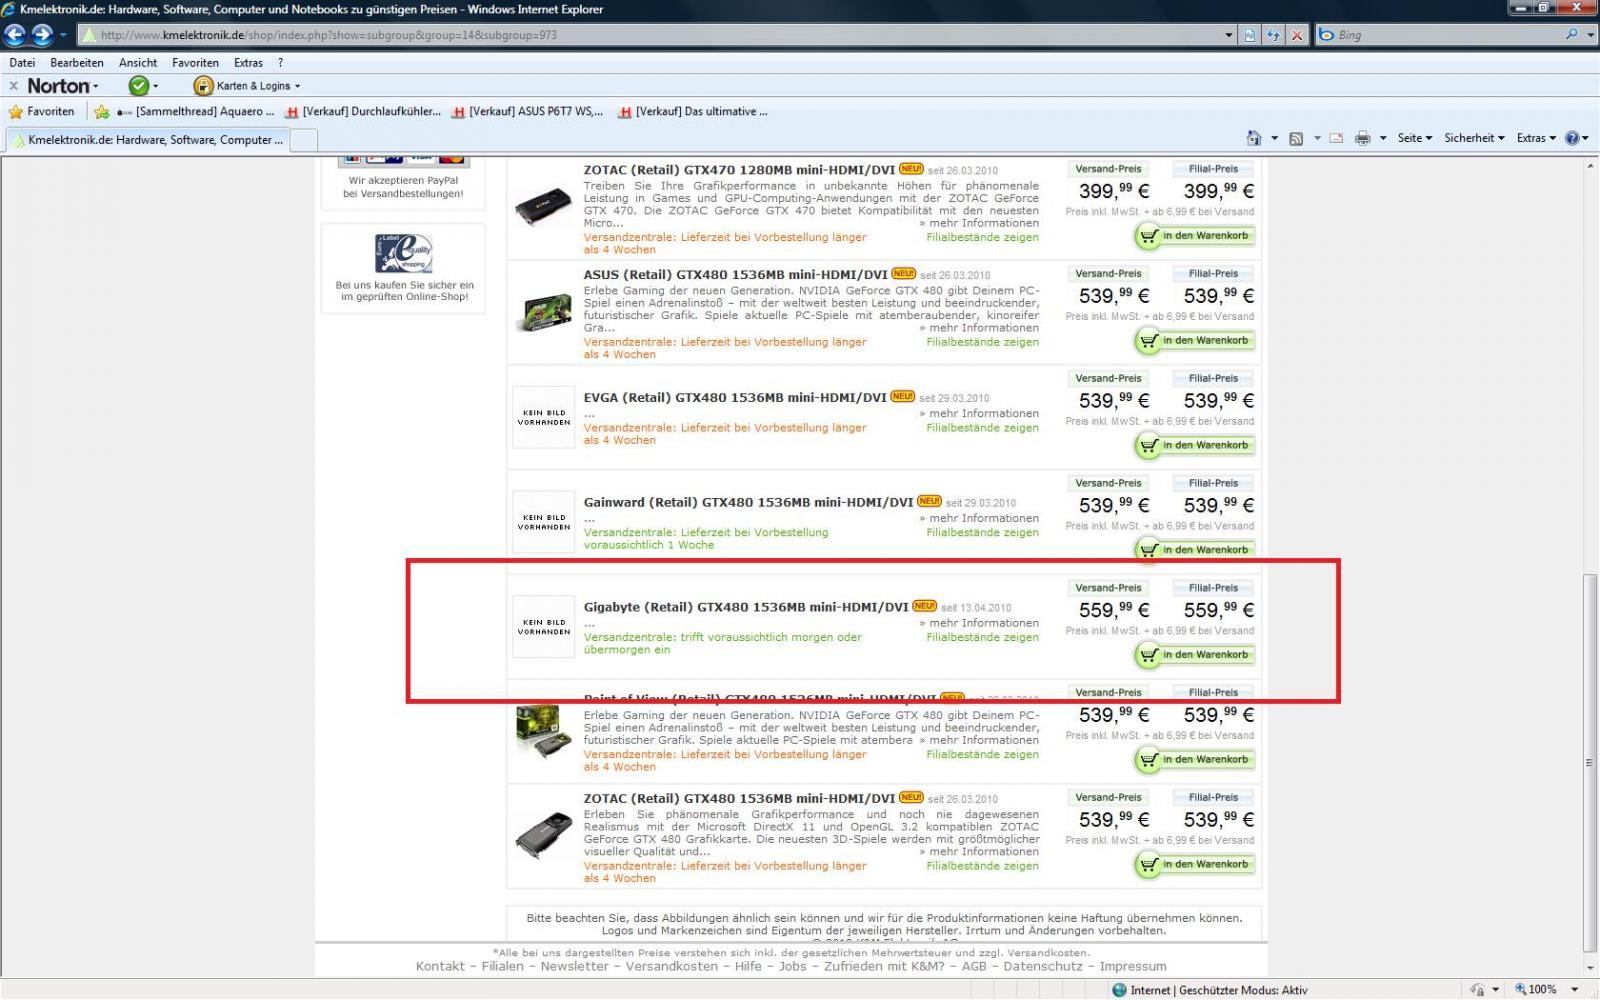Image resolution: width=1600 pixels, height=1000 pixels.
Task: Add EVGA GTX480 to the Warenkorb
Action: point(1194,446)
